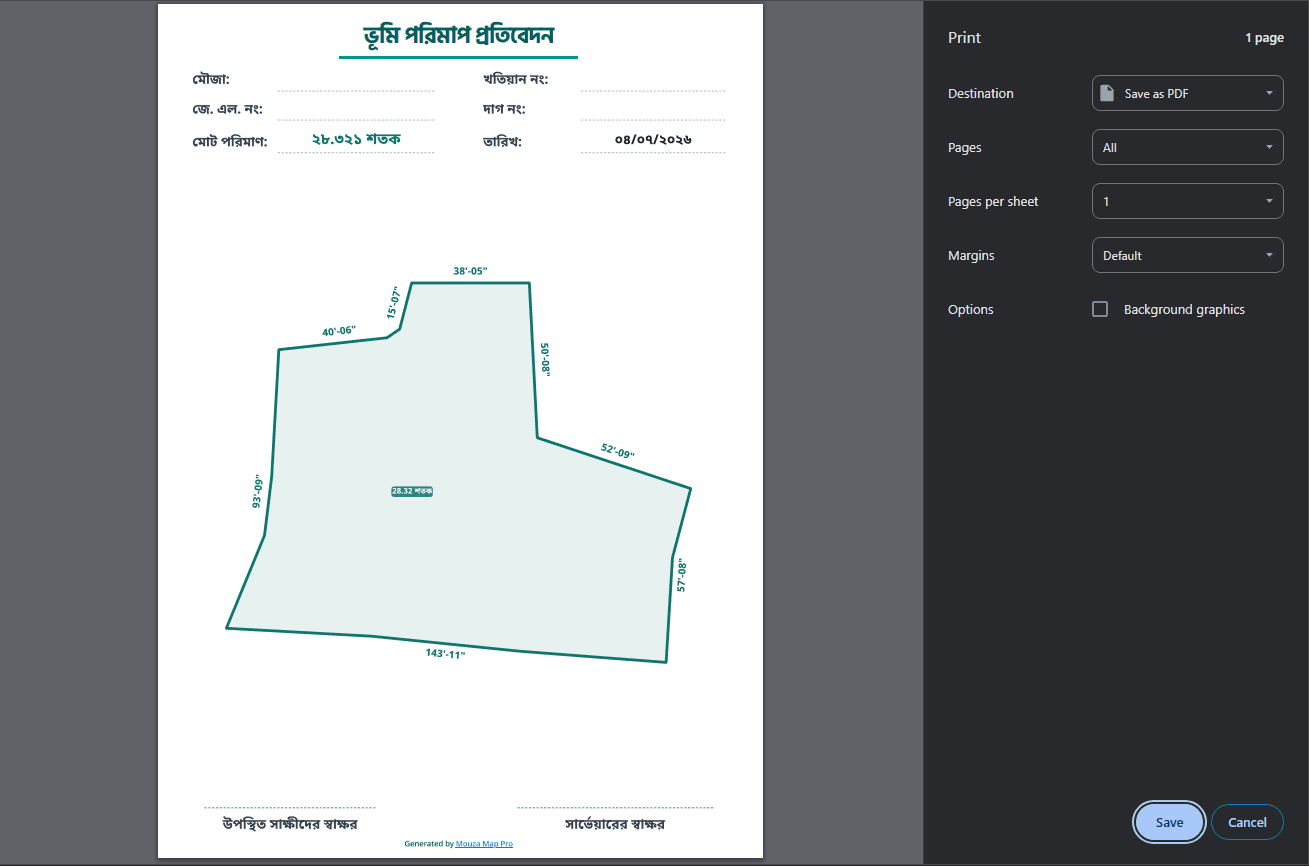Click the 57'-08" right edge measurement
1309x866 pixels.
pos(681,575)
